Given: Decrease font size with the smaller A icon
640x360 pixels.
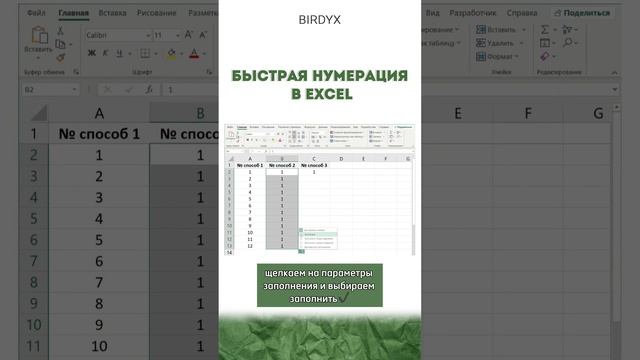Looking at the screenshot, I should [203, 35].
